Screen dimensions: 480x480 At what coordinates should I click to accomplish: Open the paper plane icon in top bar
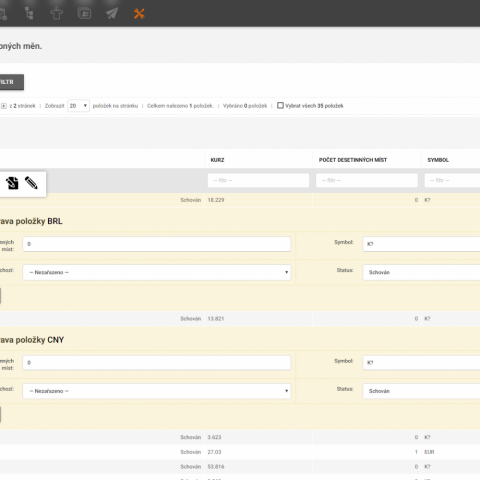(112, 13)
